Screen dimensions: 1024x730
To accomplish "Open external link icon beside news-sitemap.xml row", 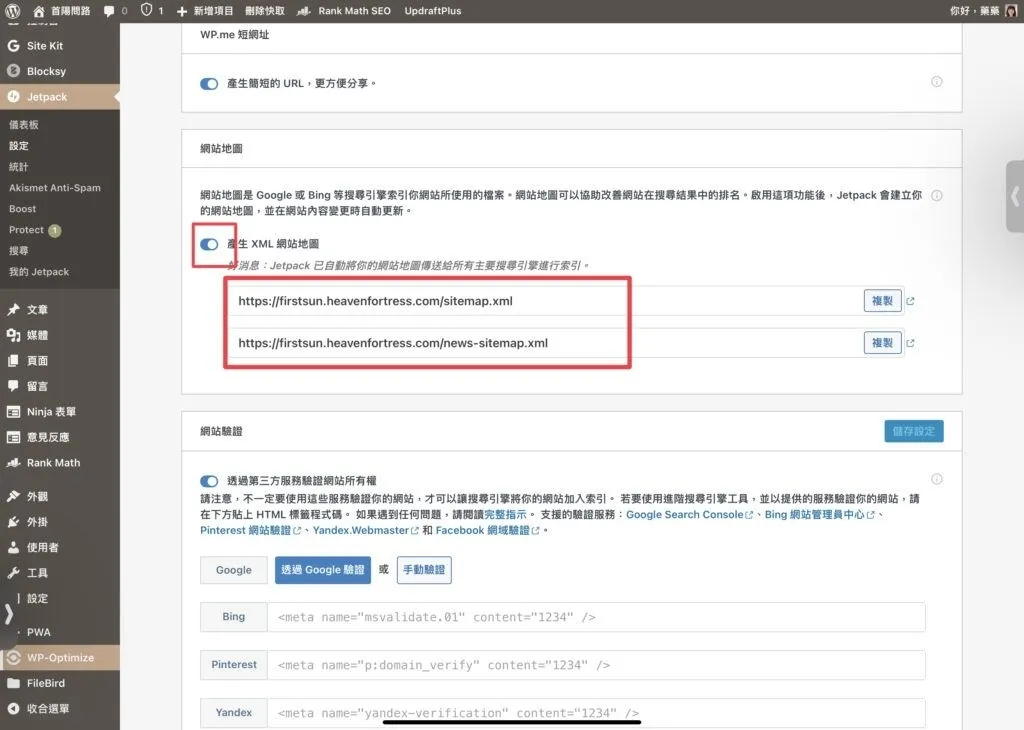I will click(x=910, y=343).
